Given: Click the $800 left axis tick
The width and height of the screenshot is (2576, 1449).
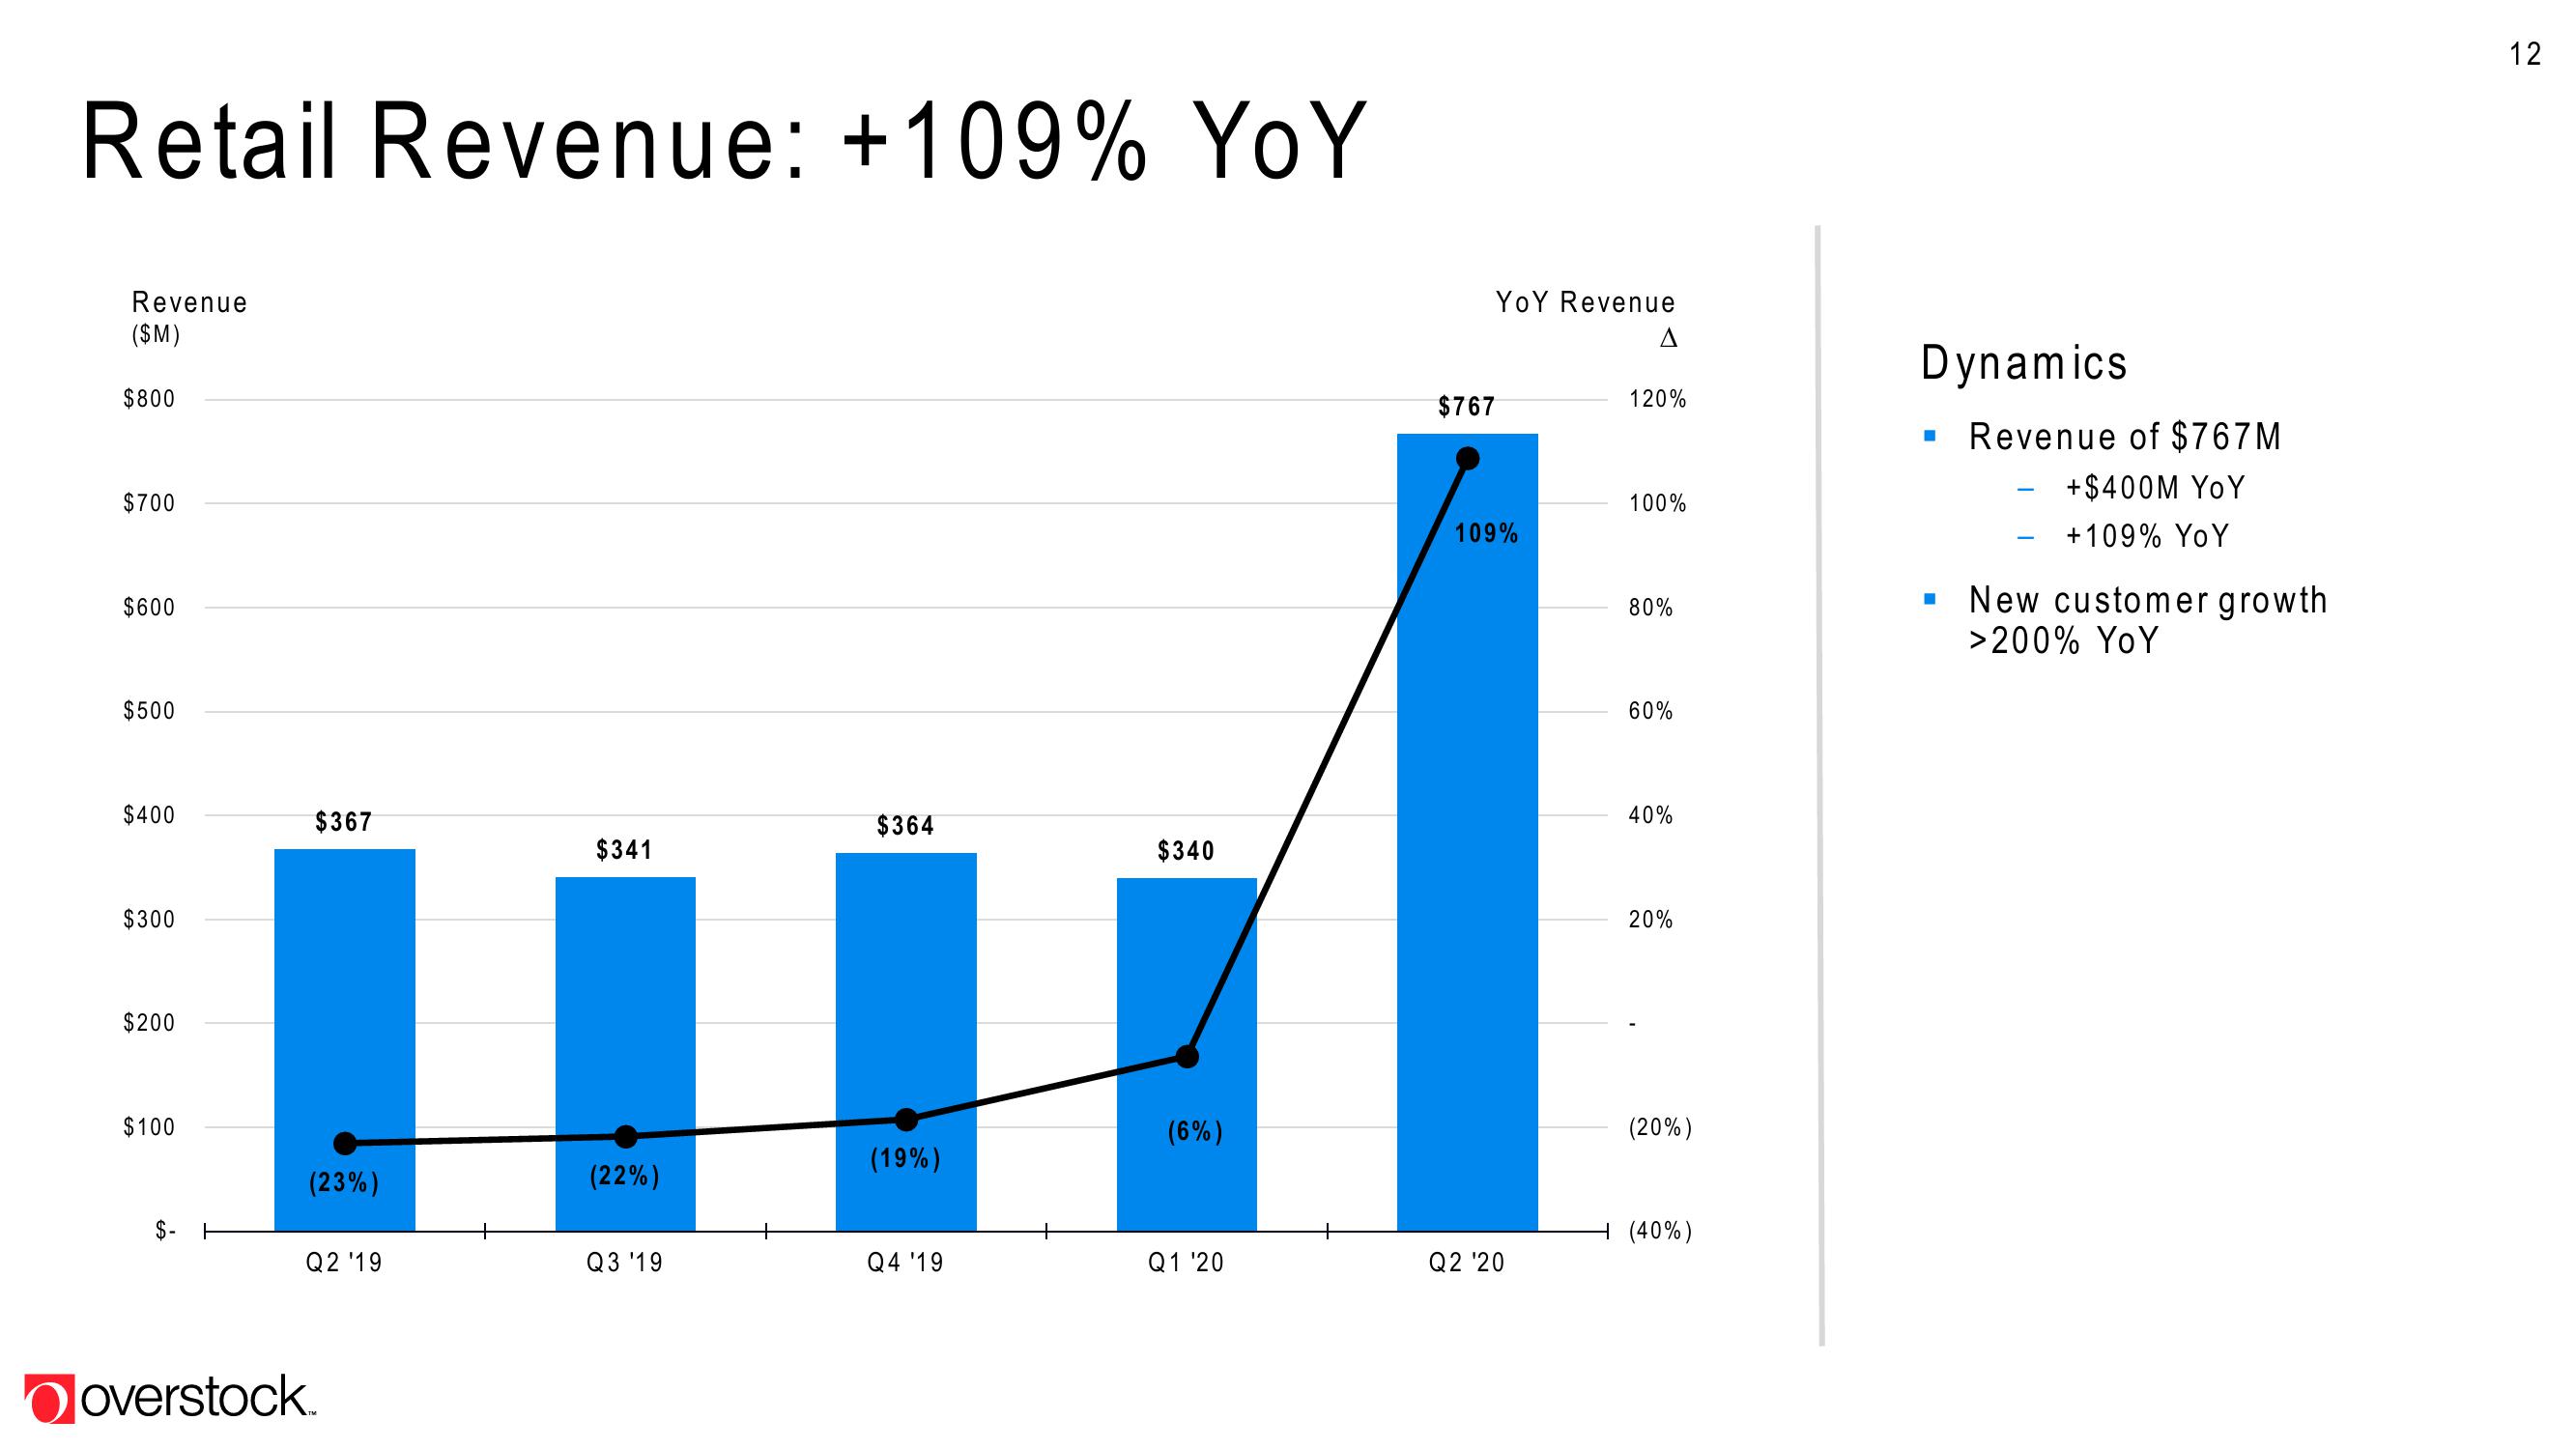Looking at the screenshot, I should coord(149,399).
